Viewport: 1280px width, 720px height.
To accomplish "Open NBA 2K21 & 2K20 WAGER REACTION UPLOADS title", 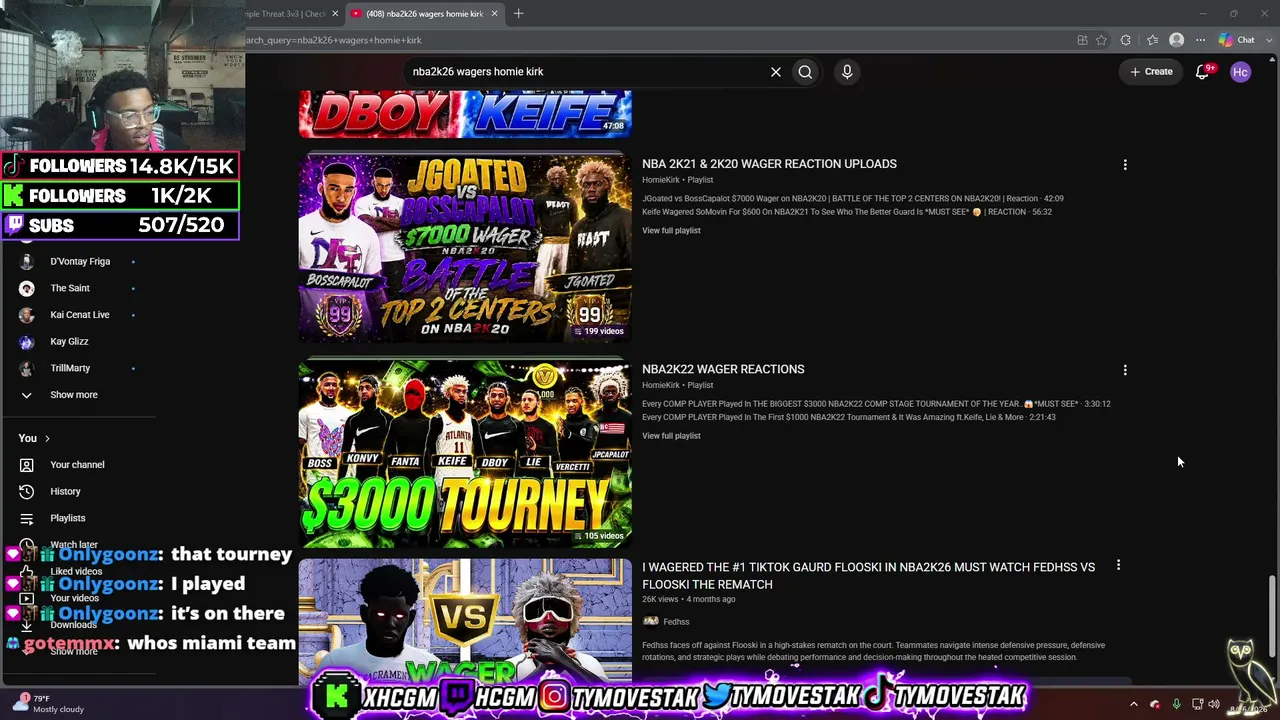I will (769, 164).
